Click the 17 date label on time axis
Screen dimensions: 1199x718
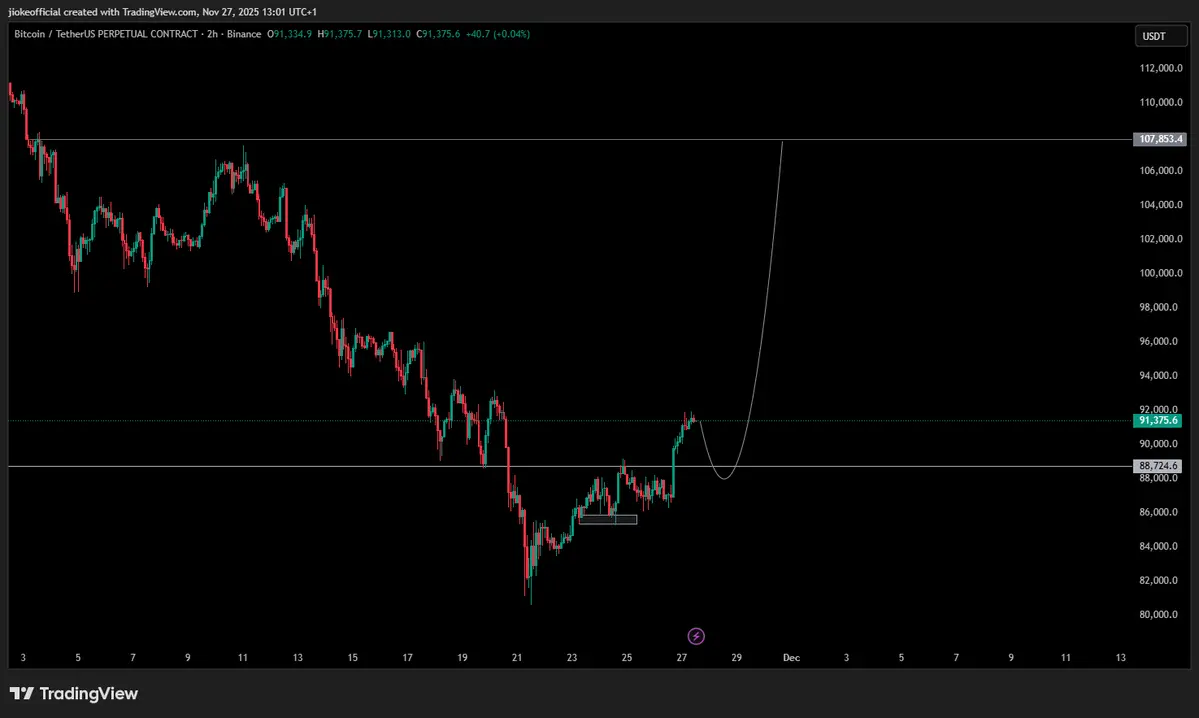pyautogui.click(x=408, y=658)
